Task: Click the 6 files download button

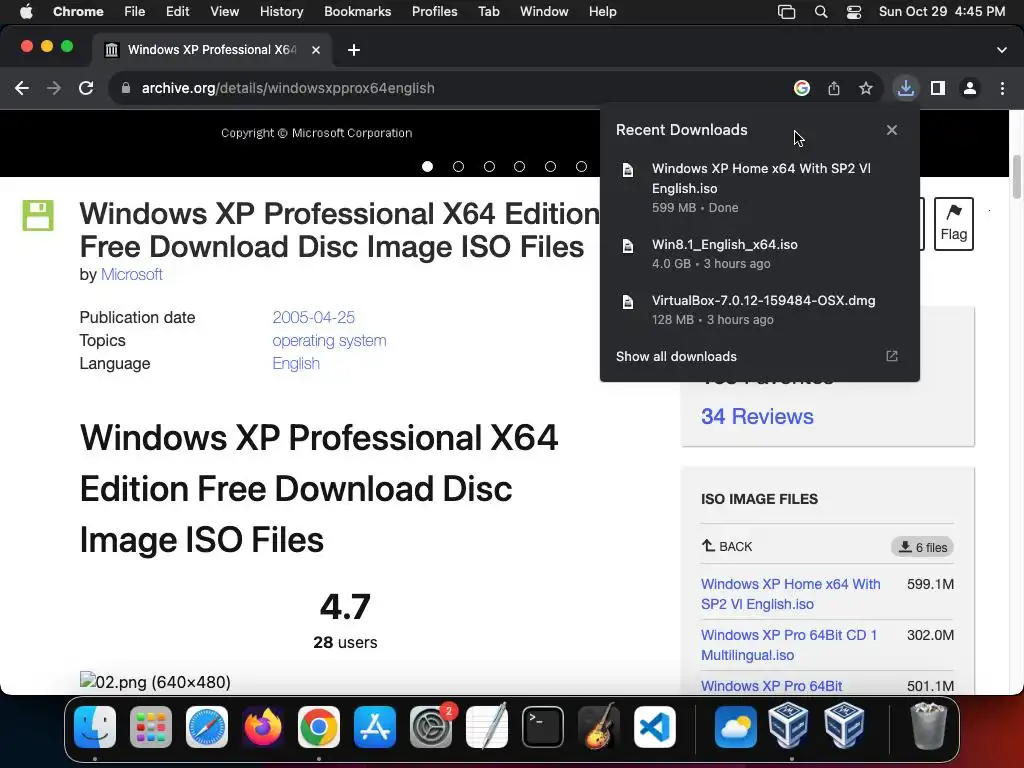Action: pyautogui.click(x=923, y=547)
